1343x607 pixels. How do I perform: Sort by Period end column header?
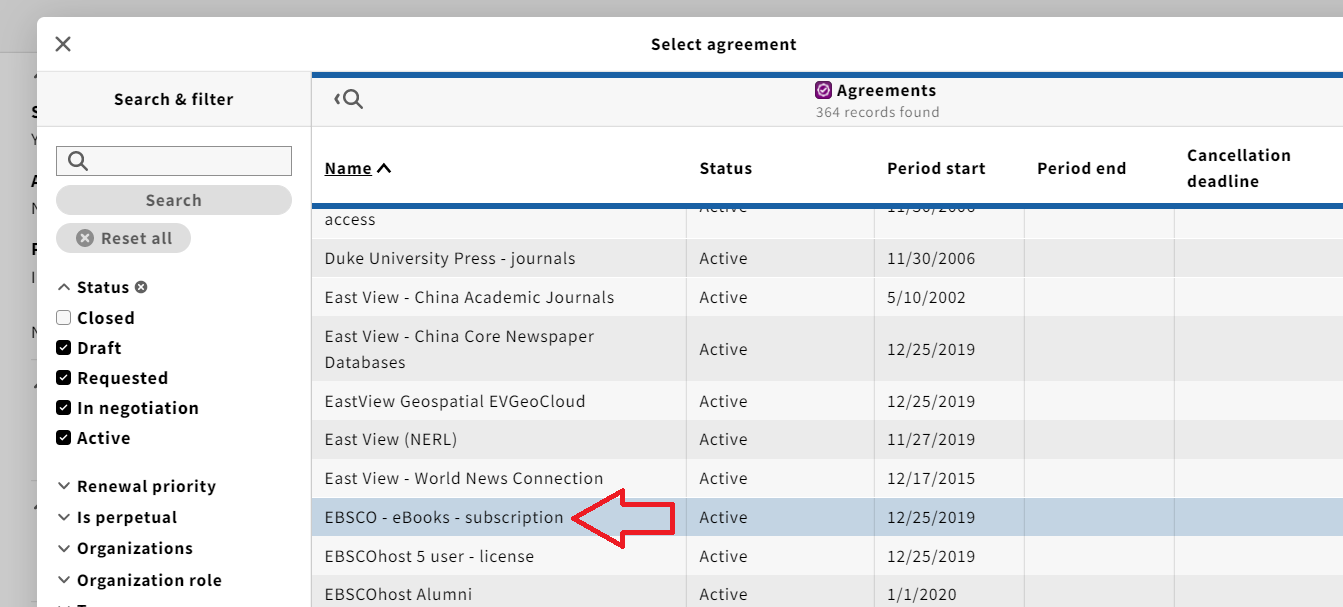click(1082, 168)
